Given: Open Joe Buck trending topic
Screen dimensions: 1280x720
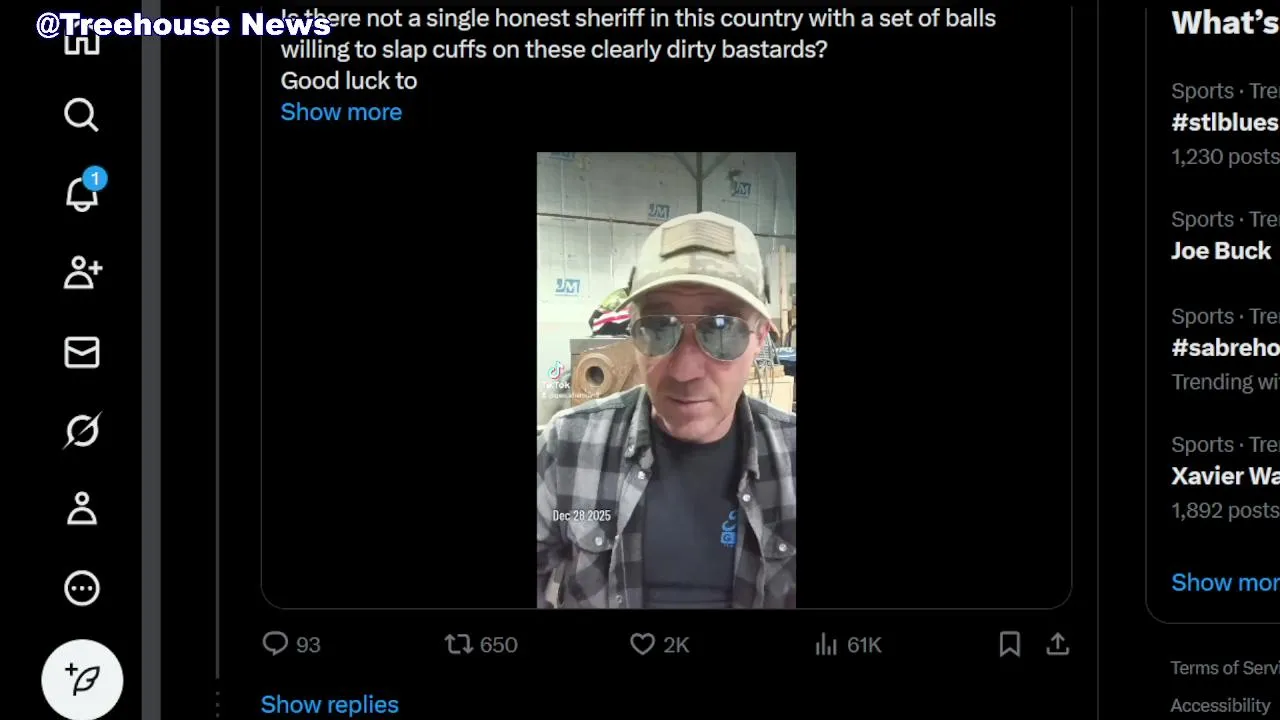Looking at the screenshot, I should coord(1221,251).
